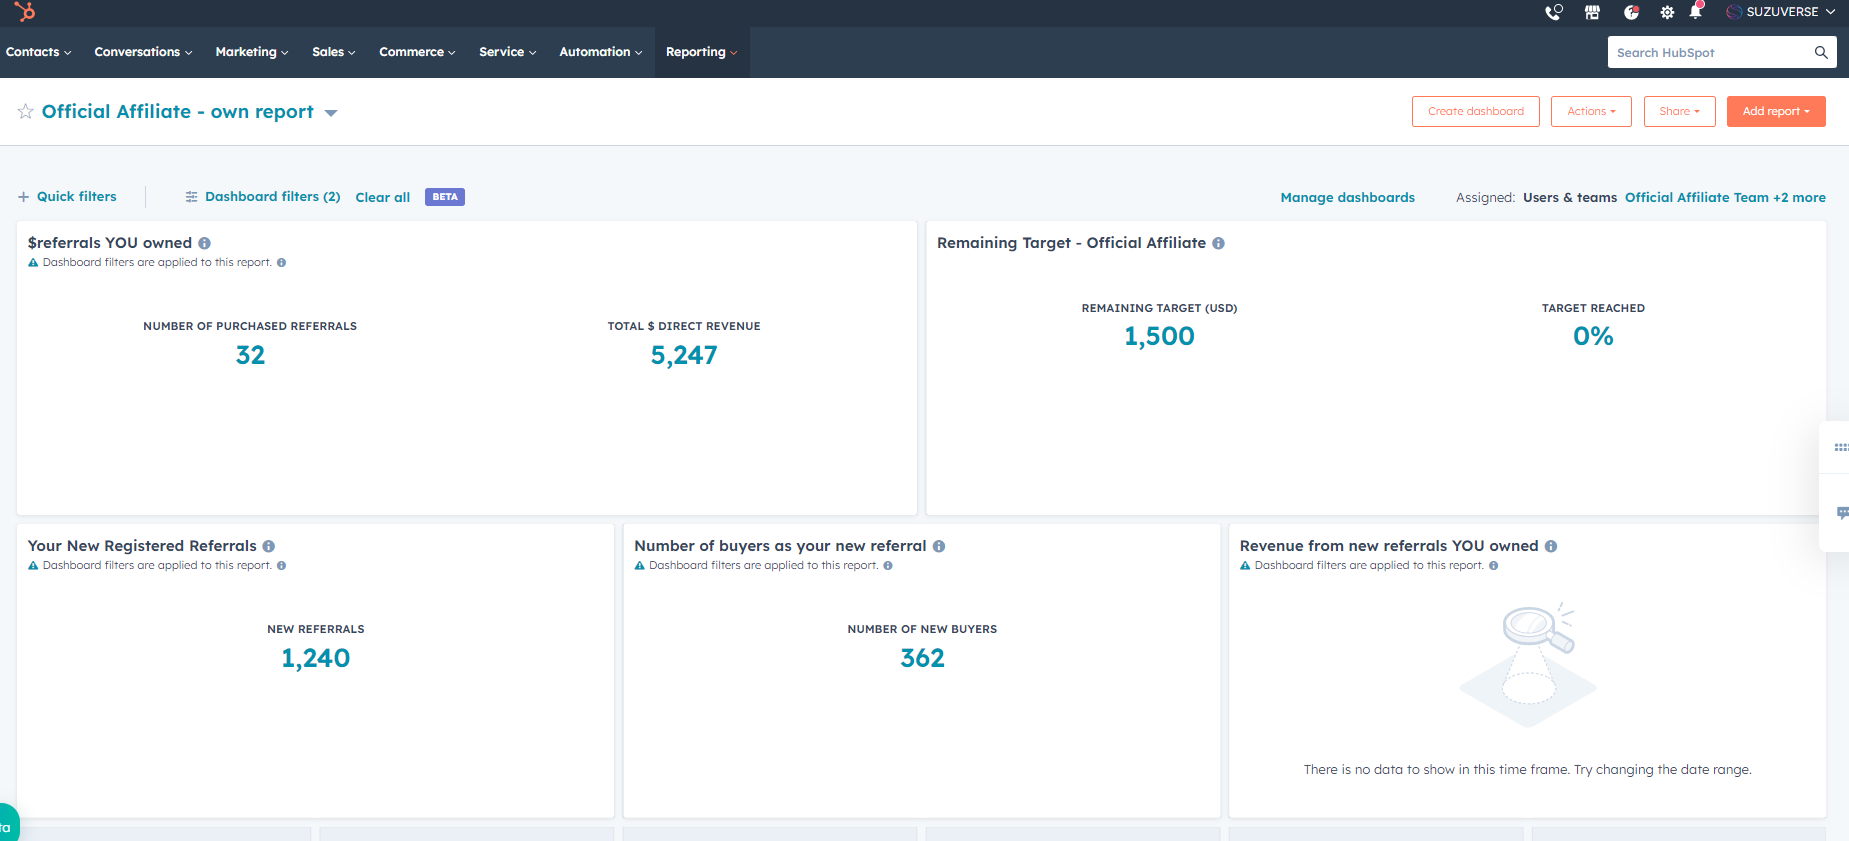Open the notifications bell
This screenshot has height=841, width=1849.
1695,12
